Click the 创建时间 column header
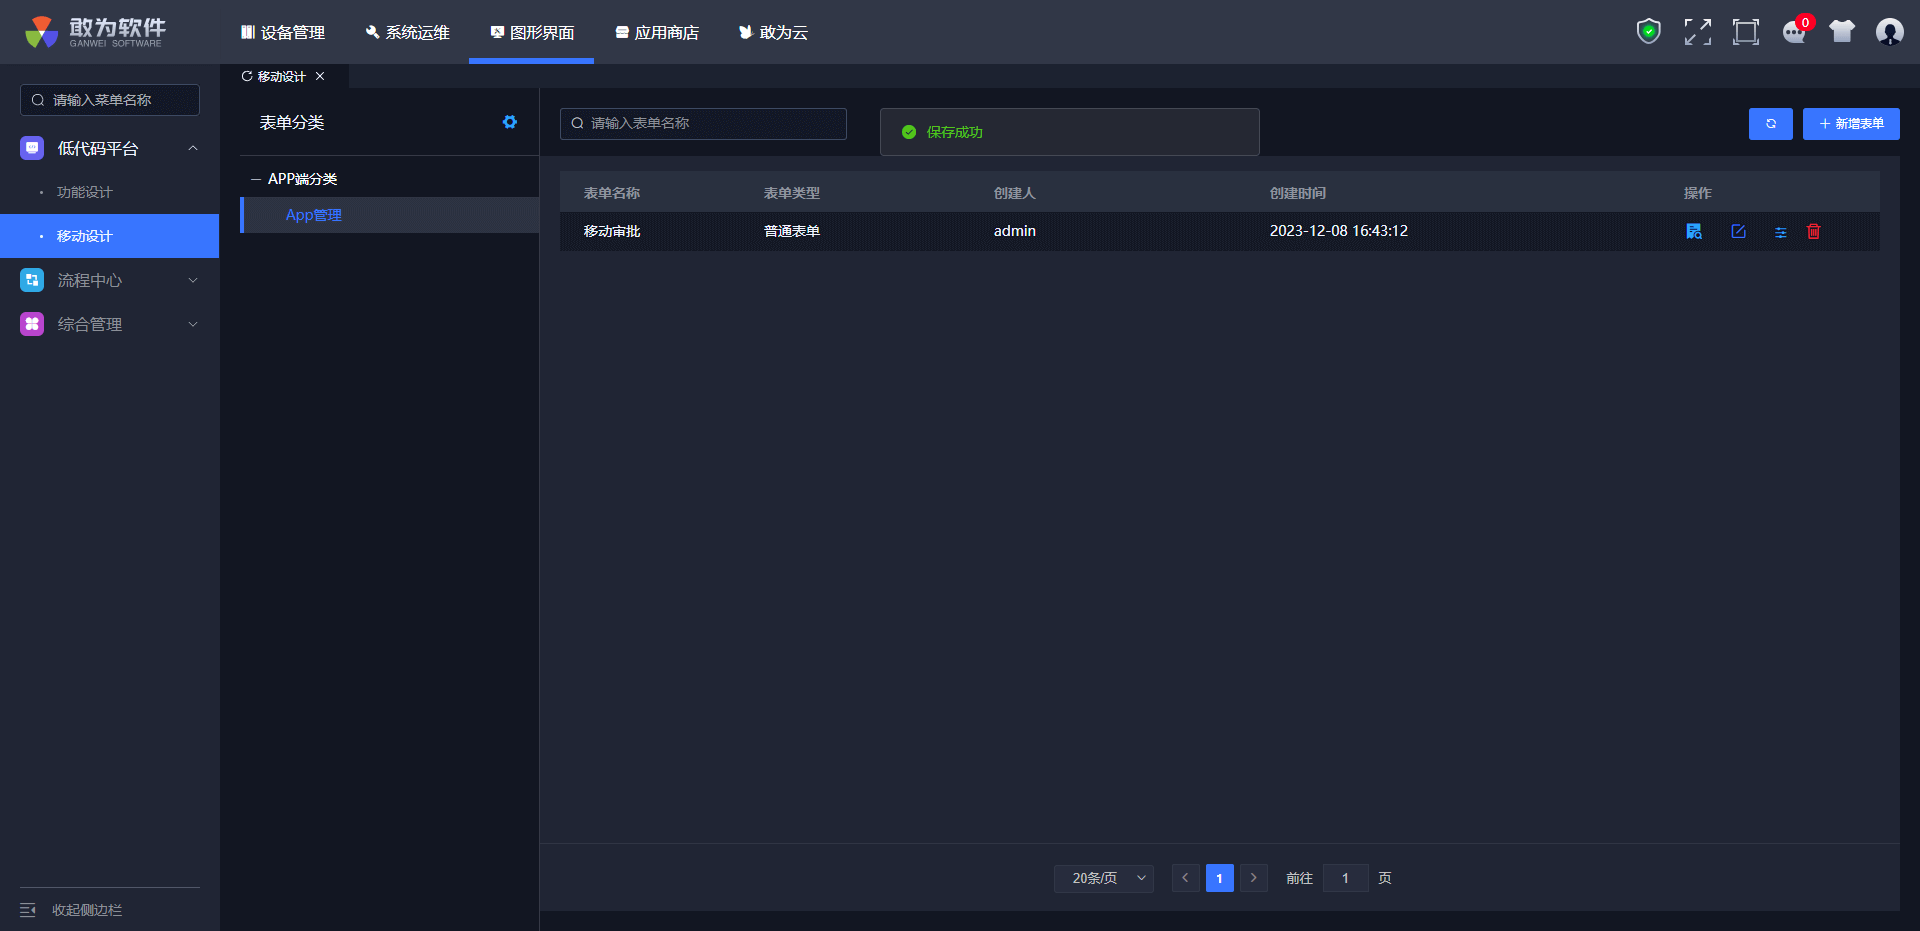Image resolution: width=1920 pixels, height=931 pixels. [1298, 193]
